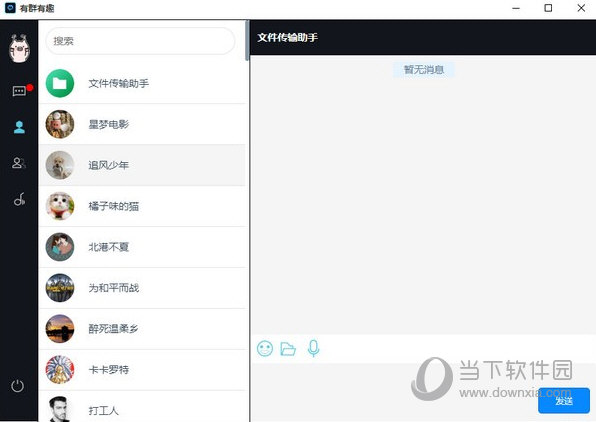
Task: Click the 橘子味的猫 cat avatar
Action: pyautogui.click(x=60, y=206)
